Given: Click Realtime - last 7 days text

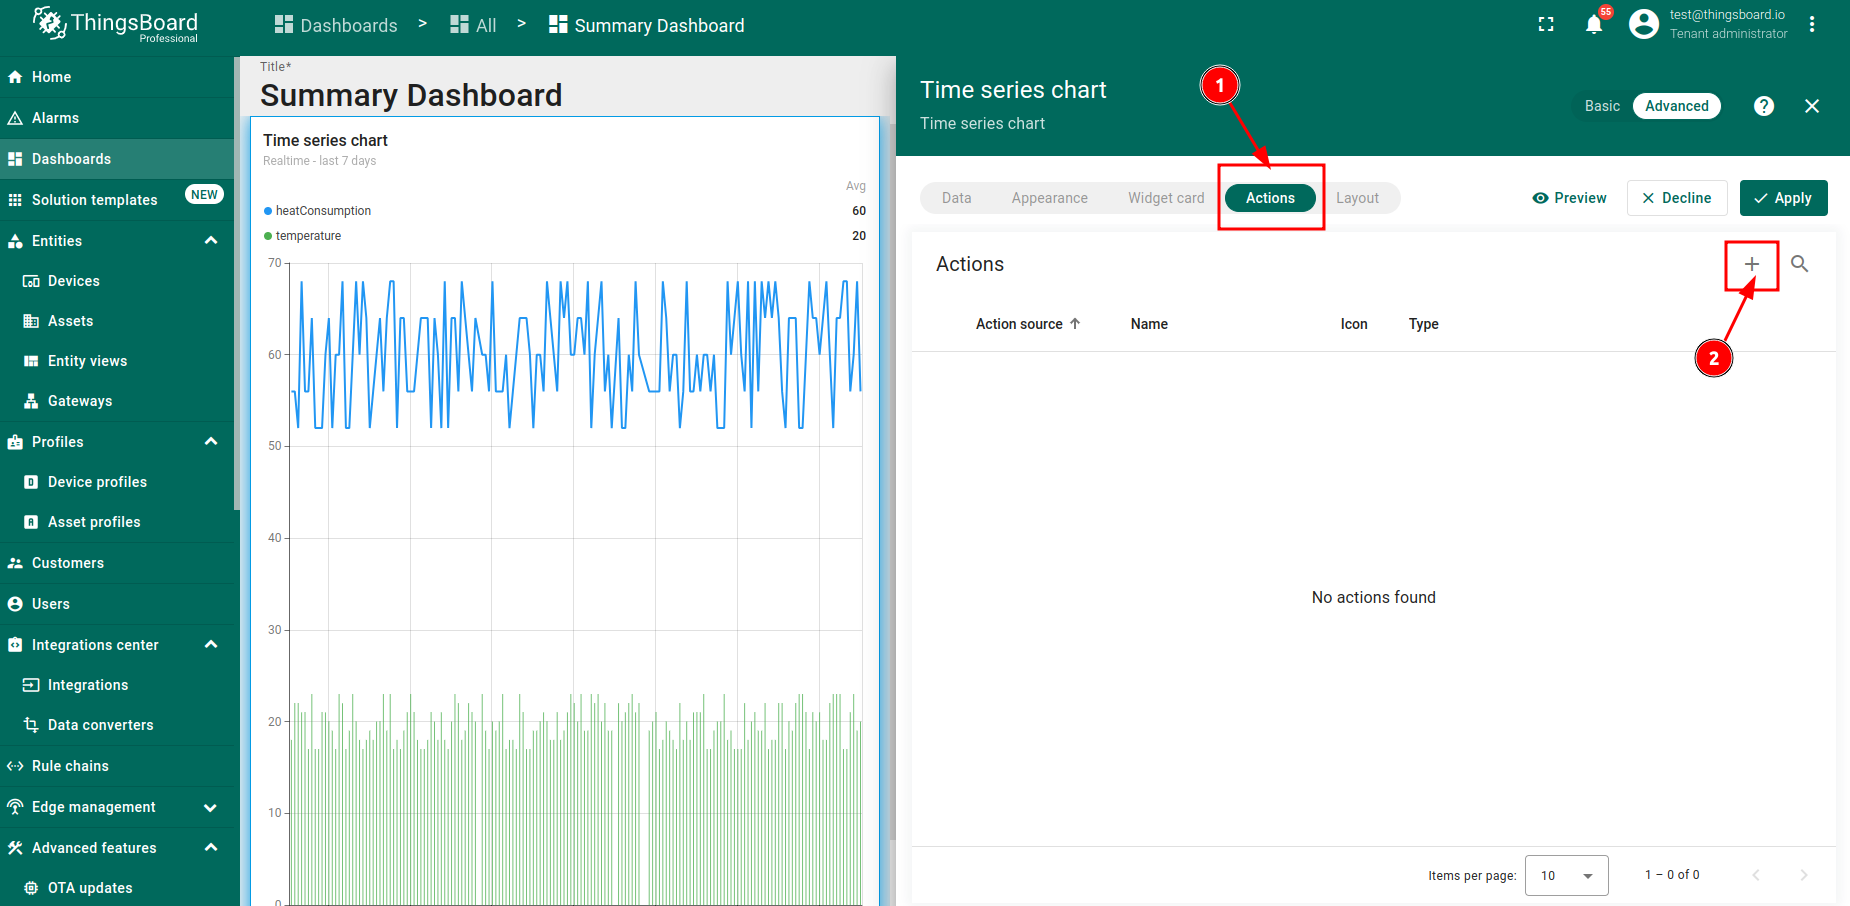Looking at the screenshot, I should click(x=319, y=161).
